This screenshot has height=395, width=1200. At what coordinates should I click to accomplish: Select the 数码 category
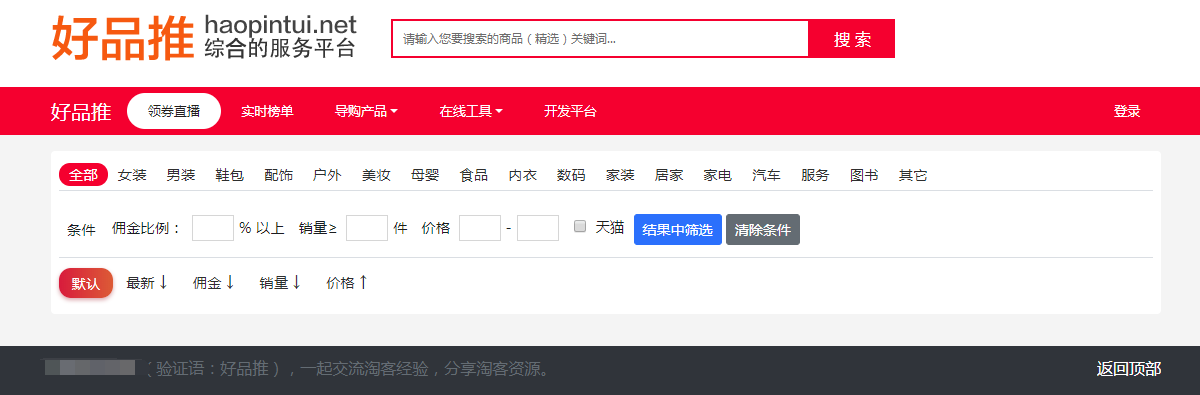coord(571,175)
